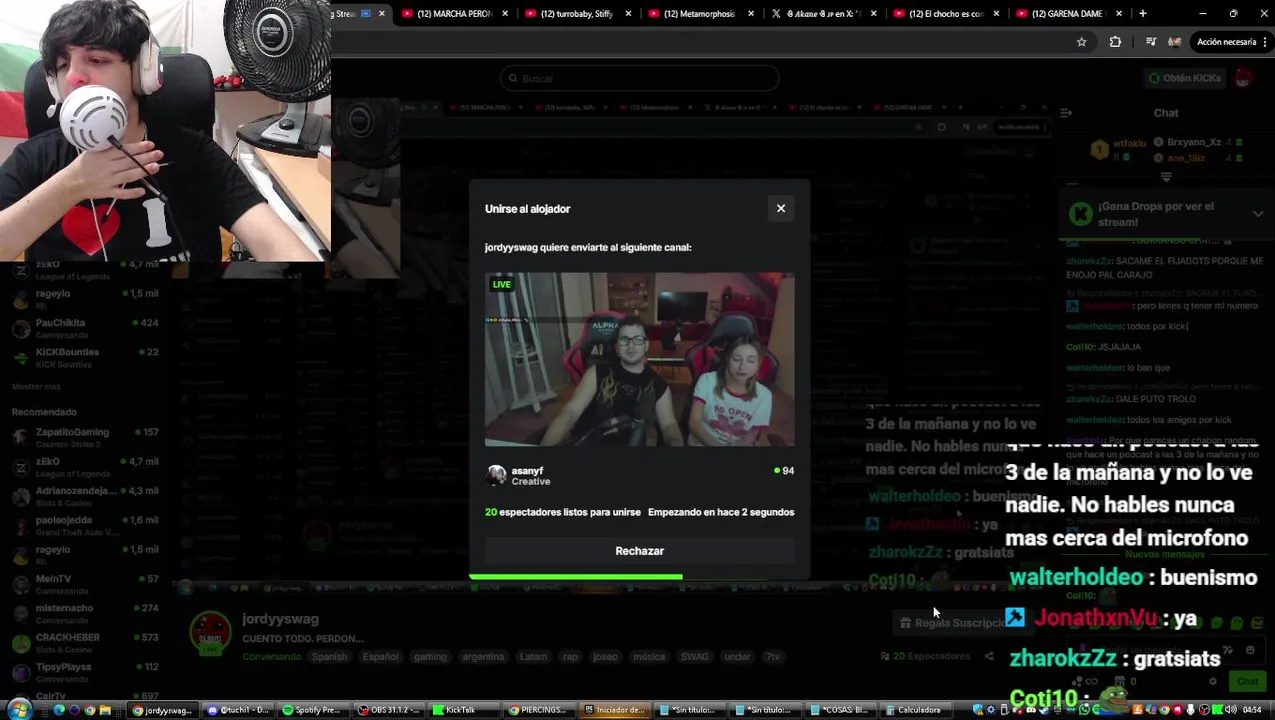
Task: Open CRACKHEBER recommended channel
Action: 85,642
